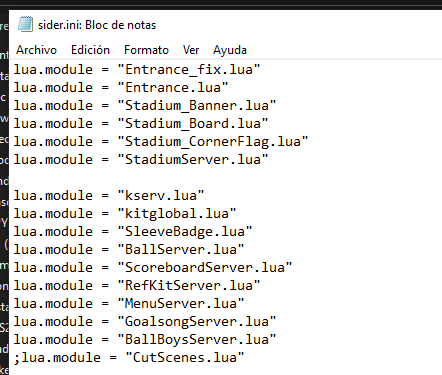Click the "kserv.lua" line

coord(109,196)
